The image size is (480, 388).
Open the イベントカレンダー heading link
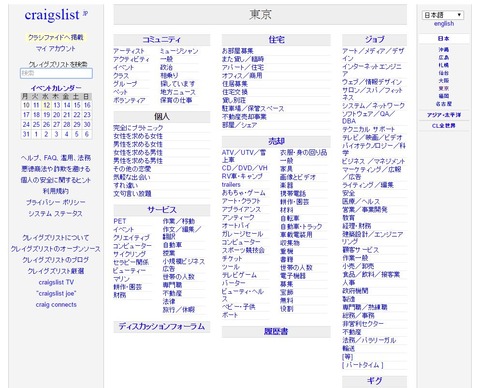tap(56, 88)
